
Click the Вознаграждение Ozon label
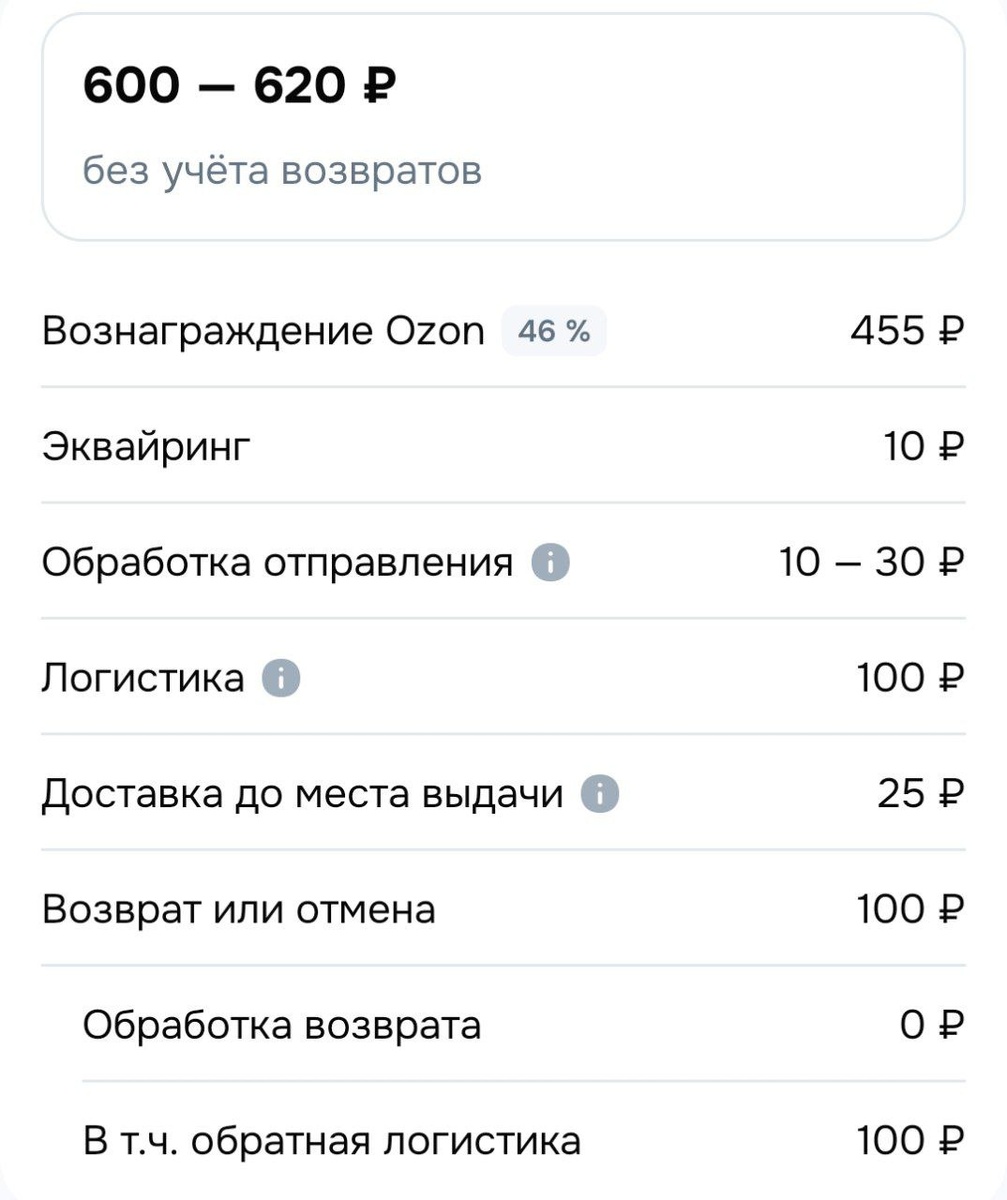263,331
